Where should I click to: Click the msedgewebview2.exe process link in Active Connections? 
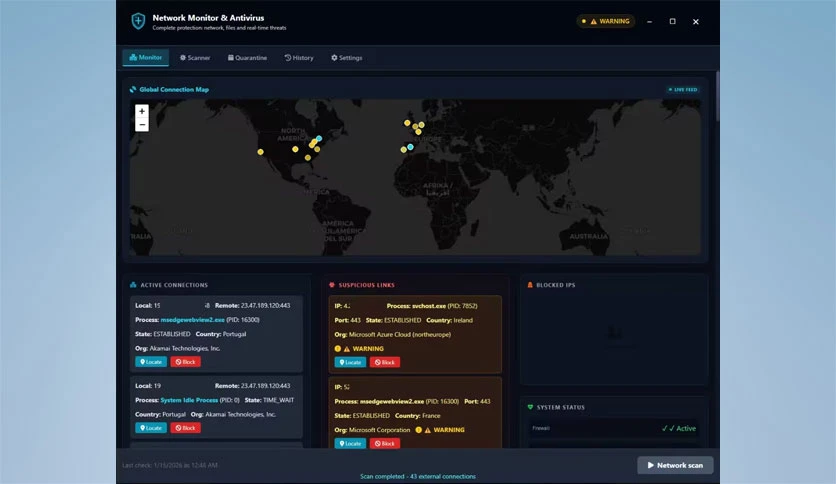192,320
